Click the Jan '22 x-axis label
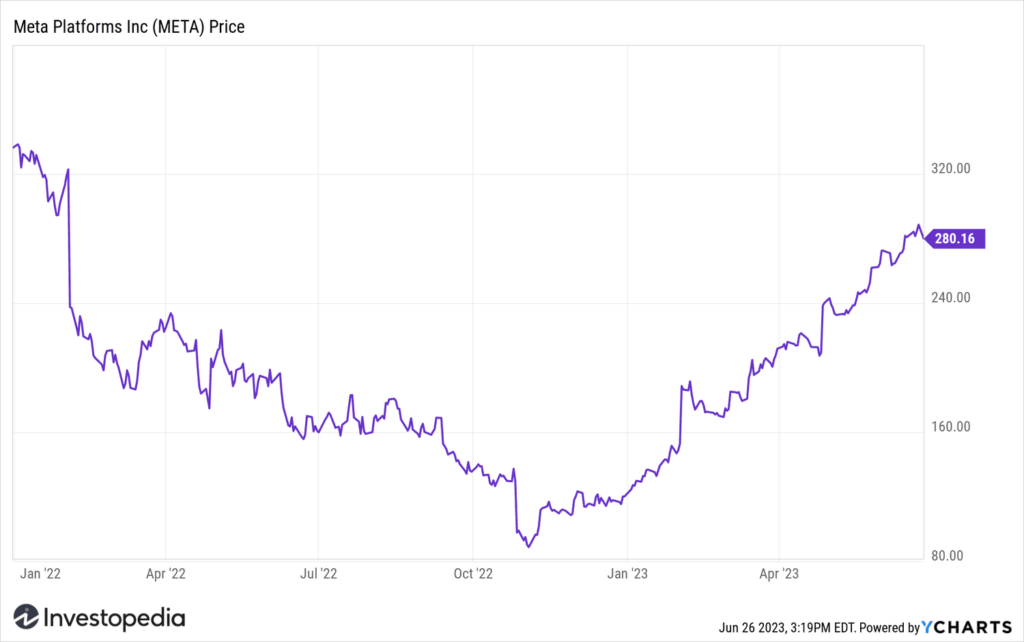Viewport: 1024px width, 642px height. tap(40, 573)
